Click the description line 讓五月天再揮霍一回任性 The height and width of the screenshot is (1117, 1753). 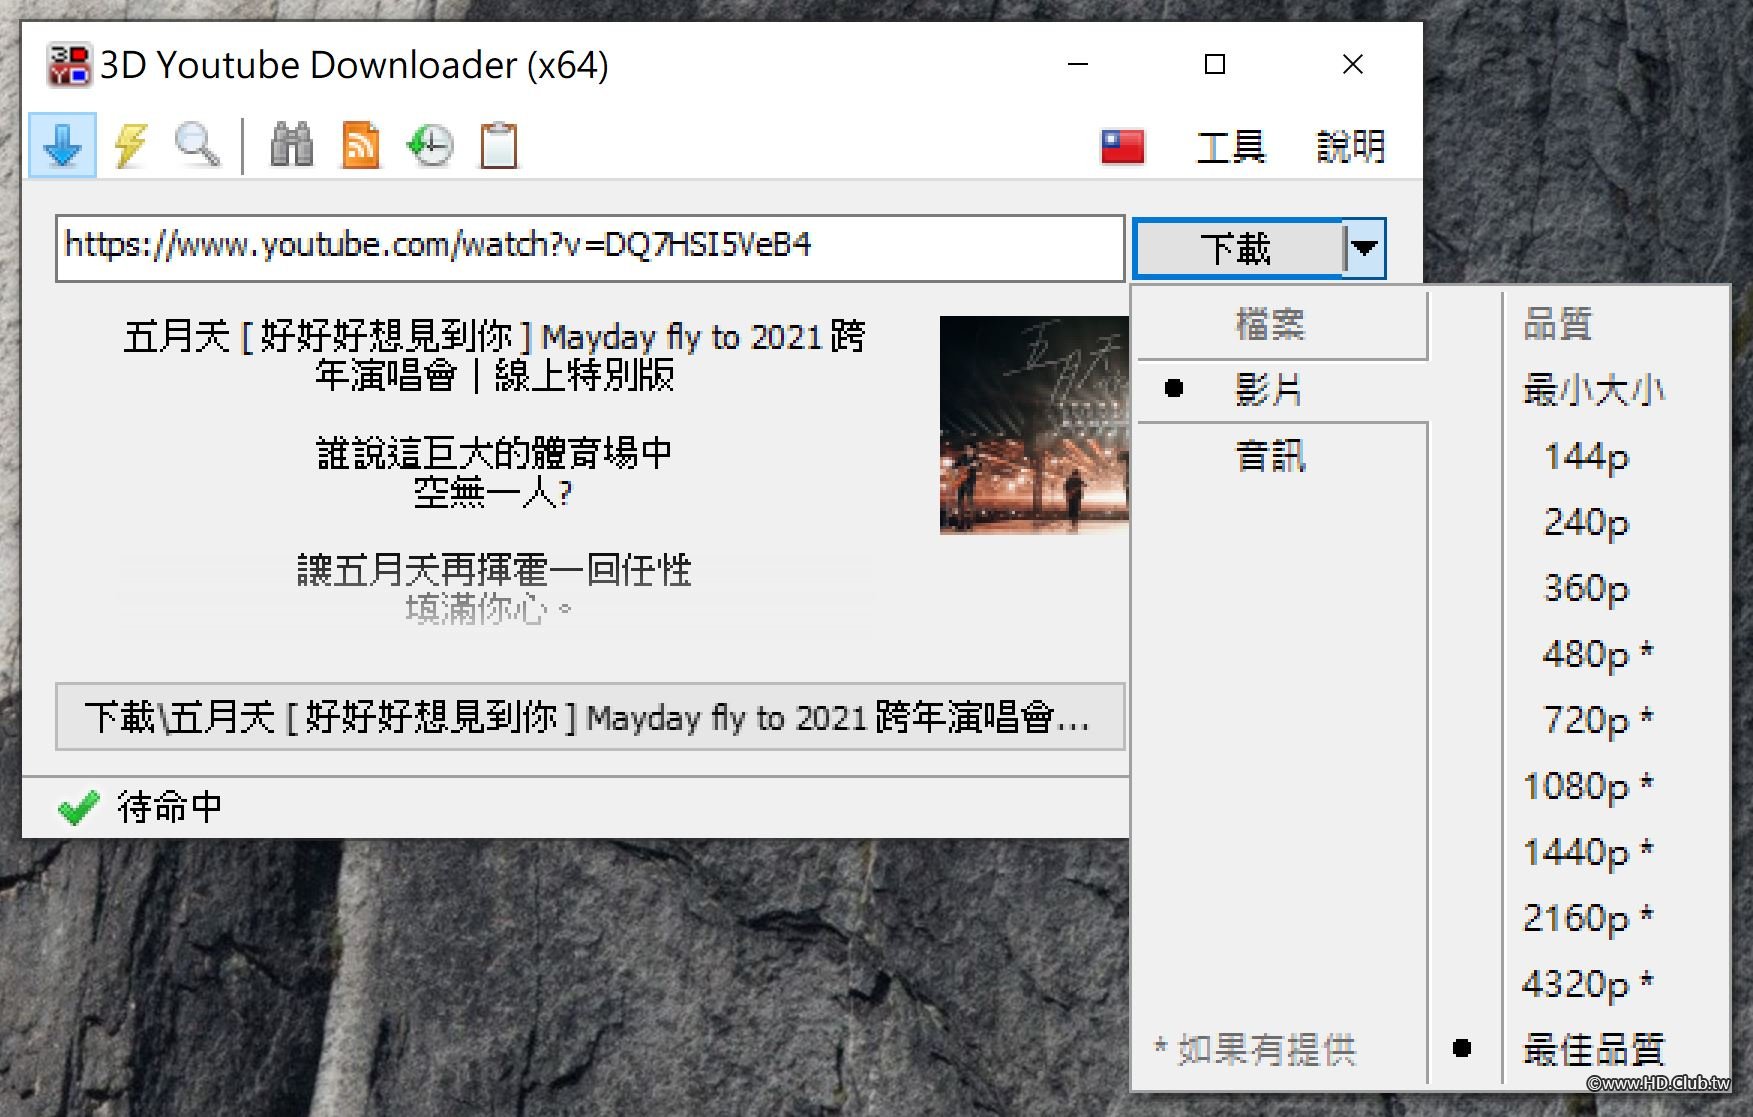click(x=494, y=570)
